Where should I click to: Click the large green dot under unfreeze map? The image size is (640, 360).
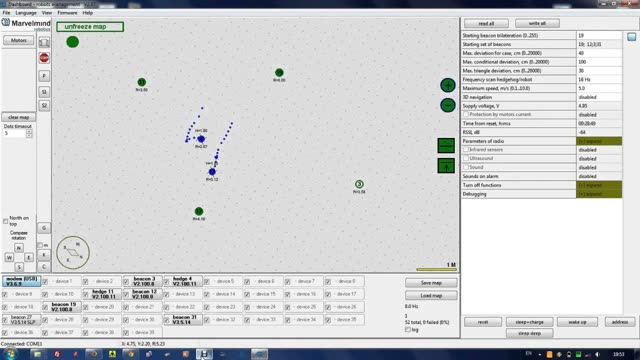pyautogui.click(x=73, y=42)
